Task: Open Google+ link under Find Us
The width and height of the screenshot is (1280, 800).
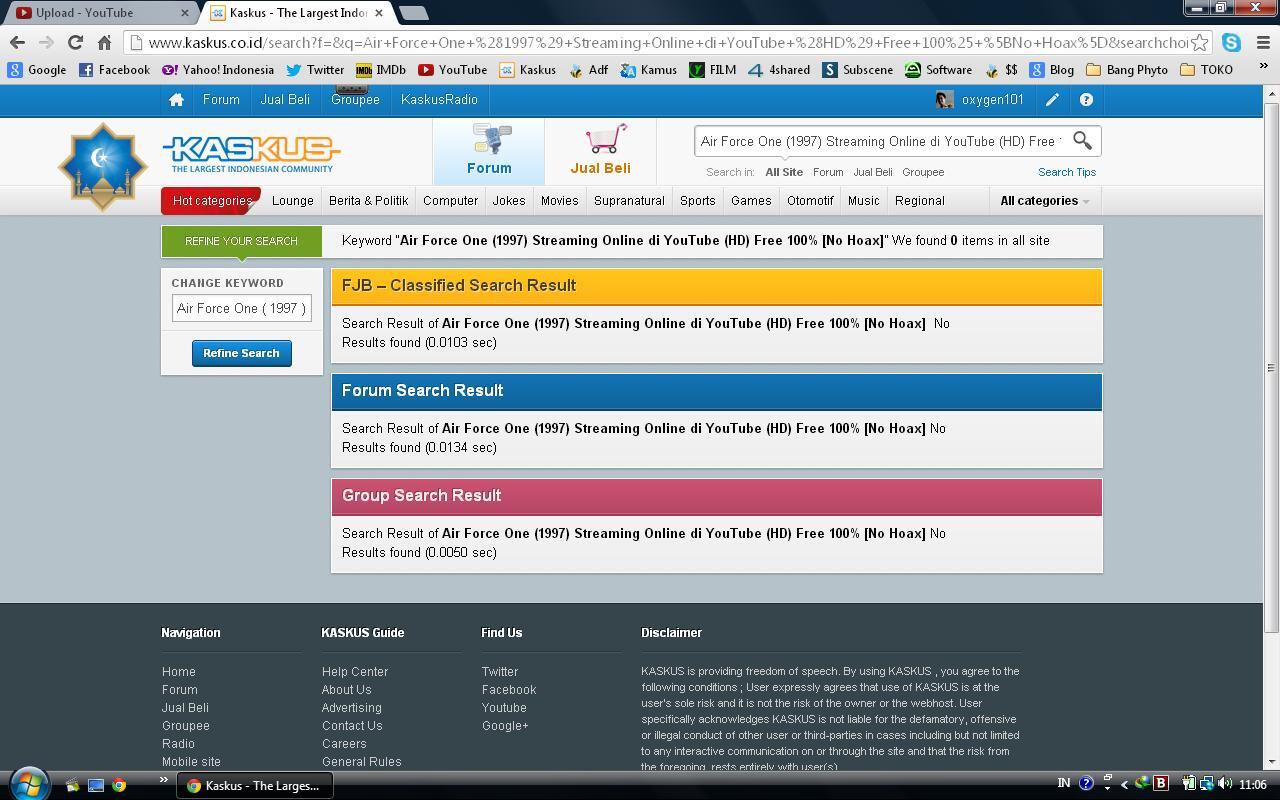Action: click(x=504, y=725)
